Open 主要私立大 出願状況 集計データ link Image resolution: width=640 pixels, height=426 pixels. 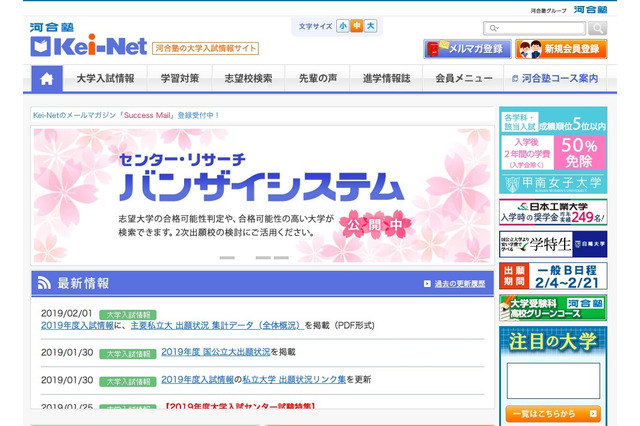[217, 326]
